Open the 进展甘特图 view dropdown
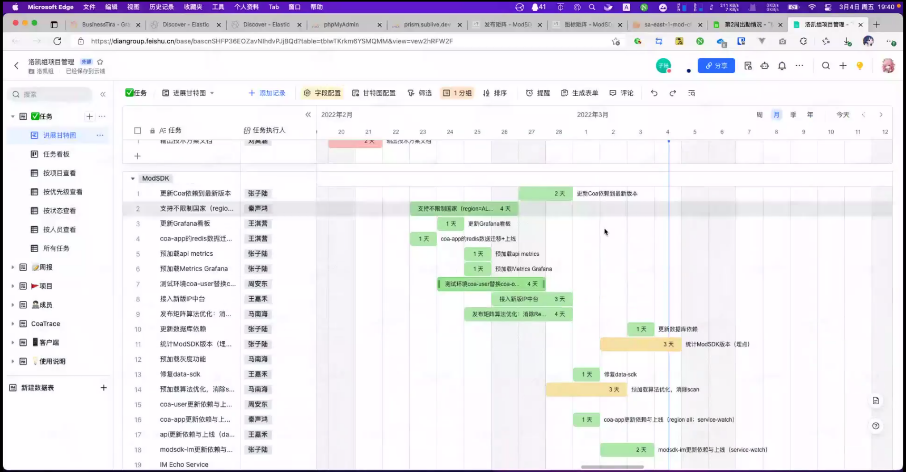 192,93
